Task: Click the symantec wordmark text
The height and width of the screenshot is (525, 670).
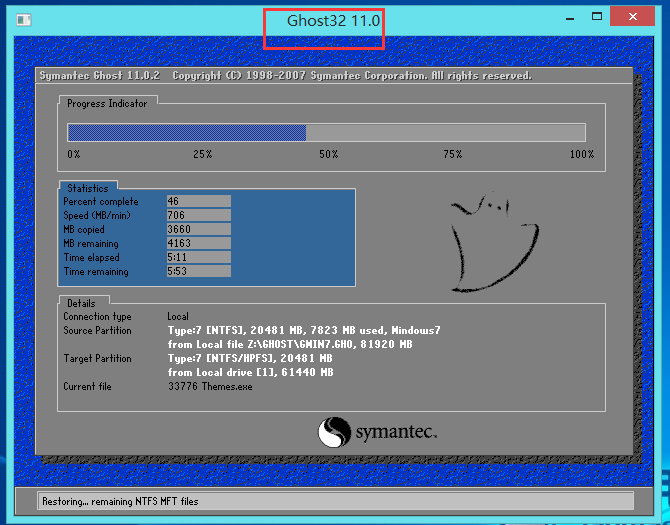Action: click(x=396, y=433)
